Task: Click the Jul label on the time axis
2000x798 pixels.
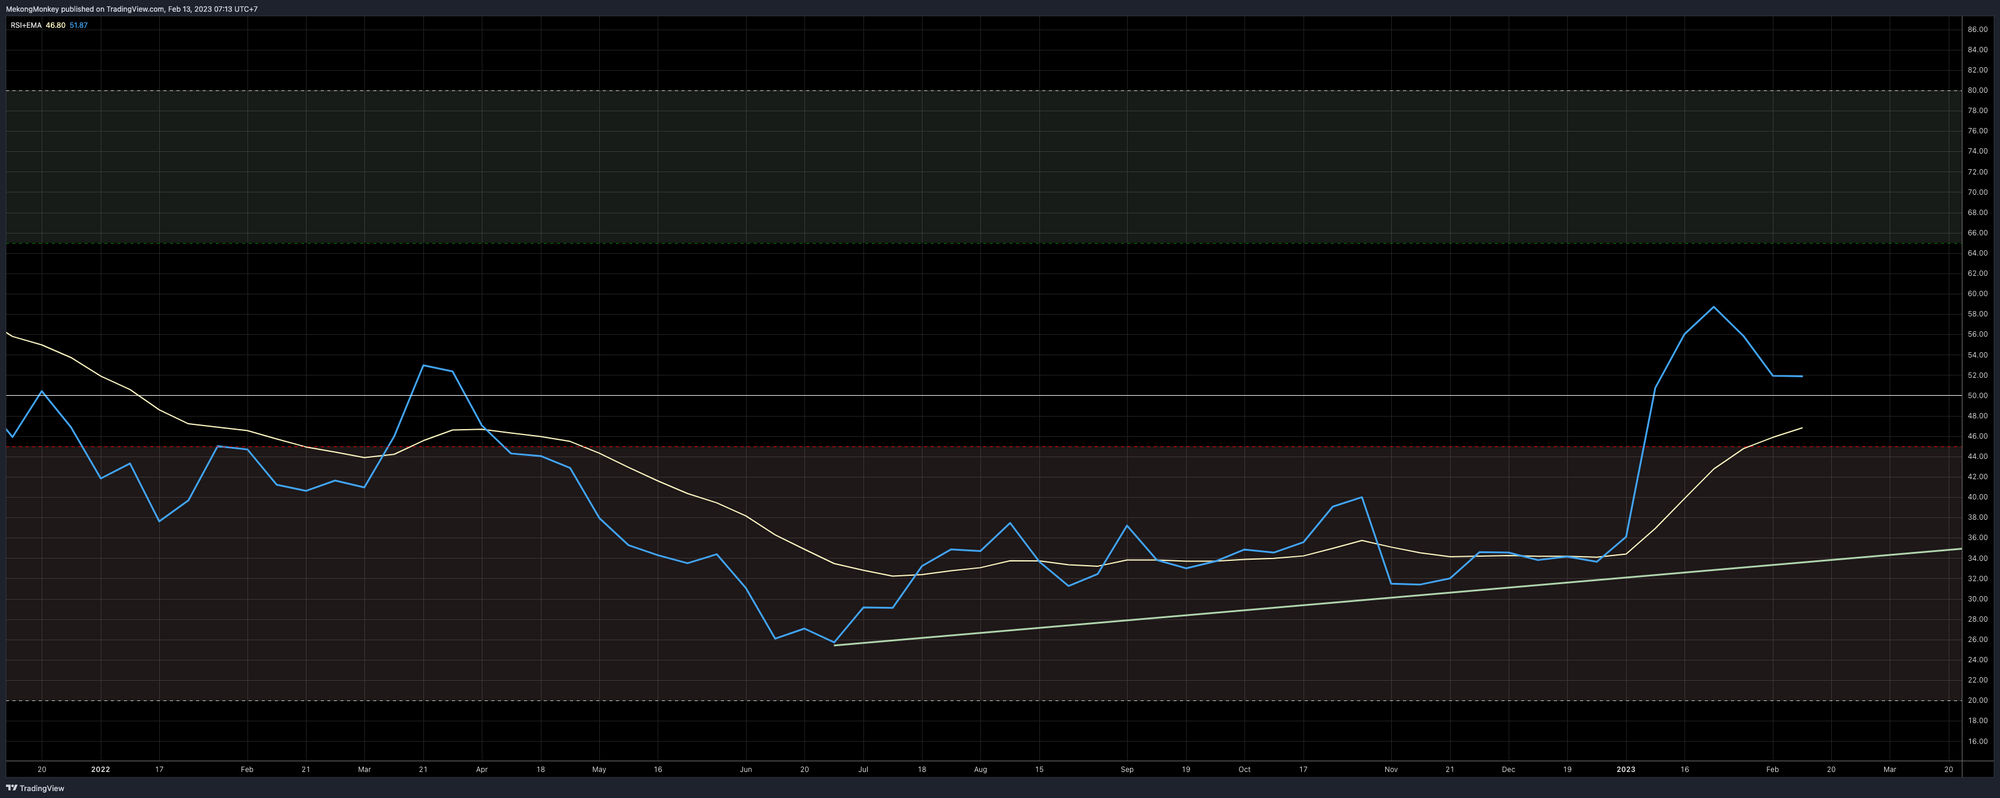Action: click(863, 770)
